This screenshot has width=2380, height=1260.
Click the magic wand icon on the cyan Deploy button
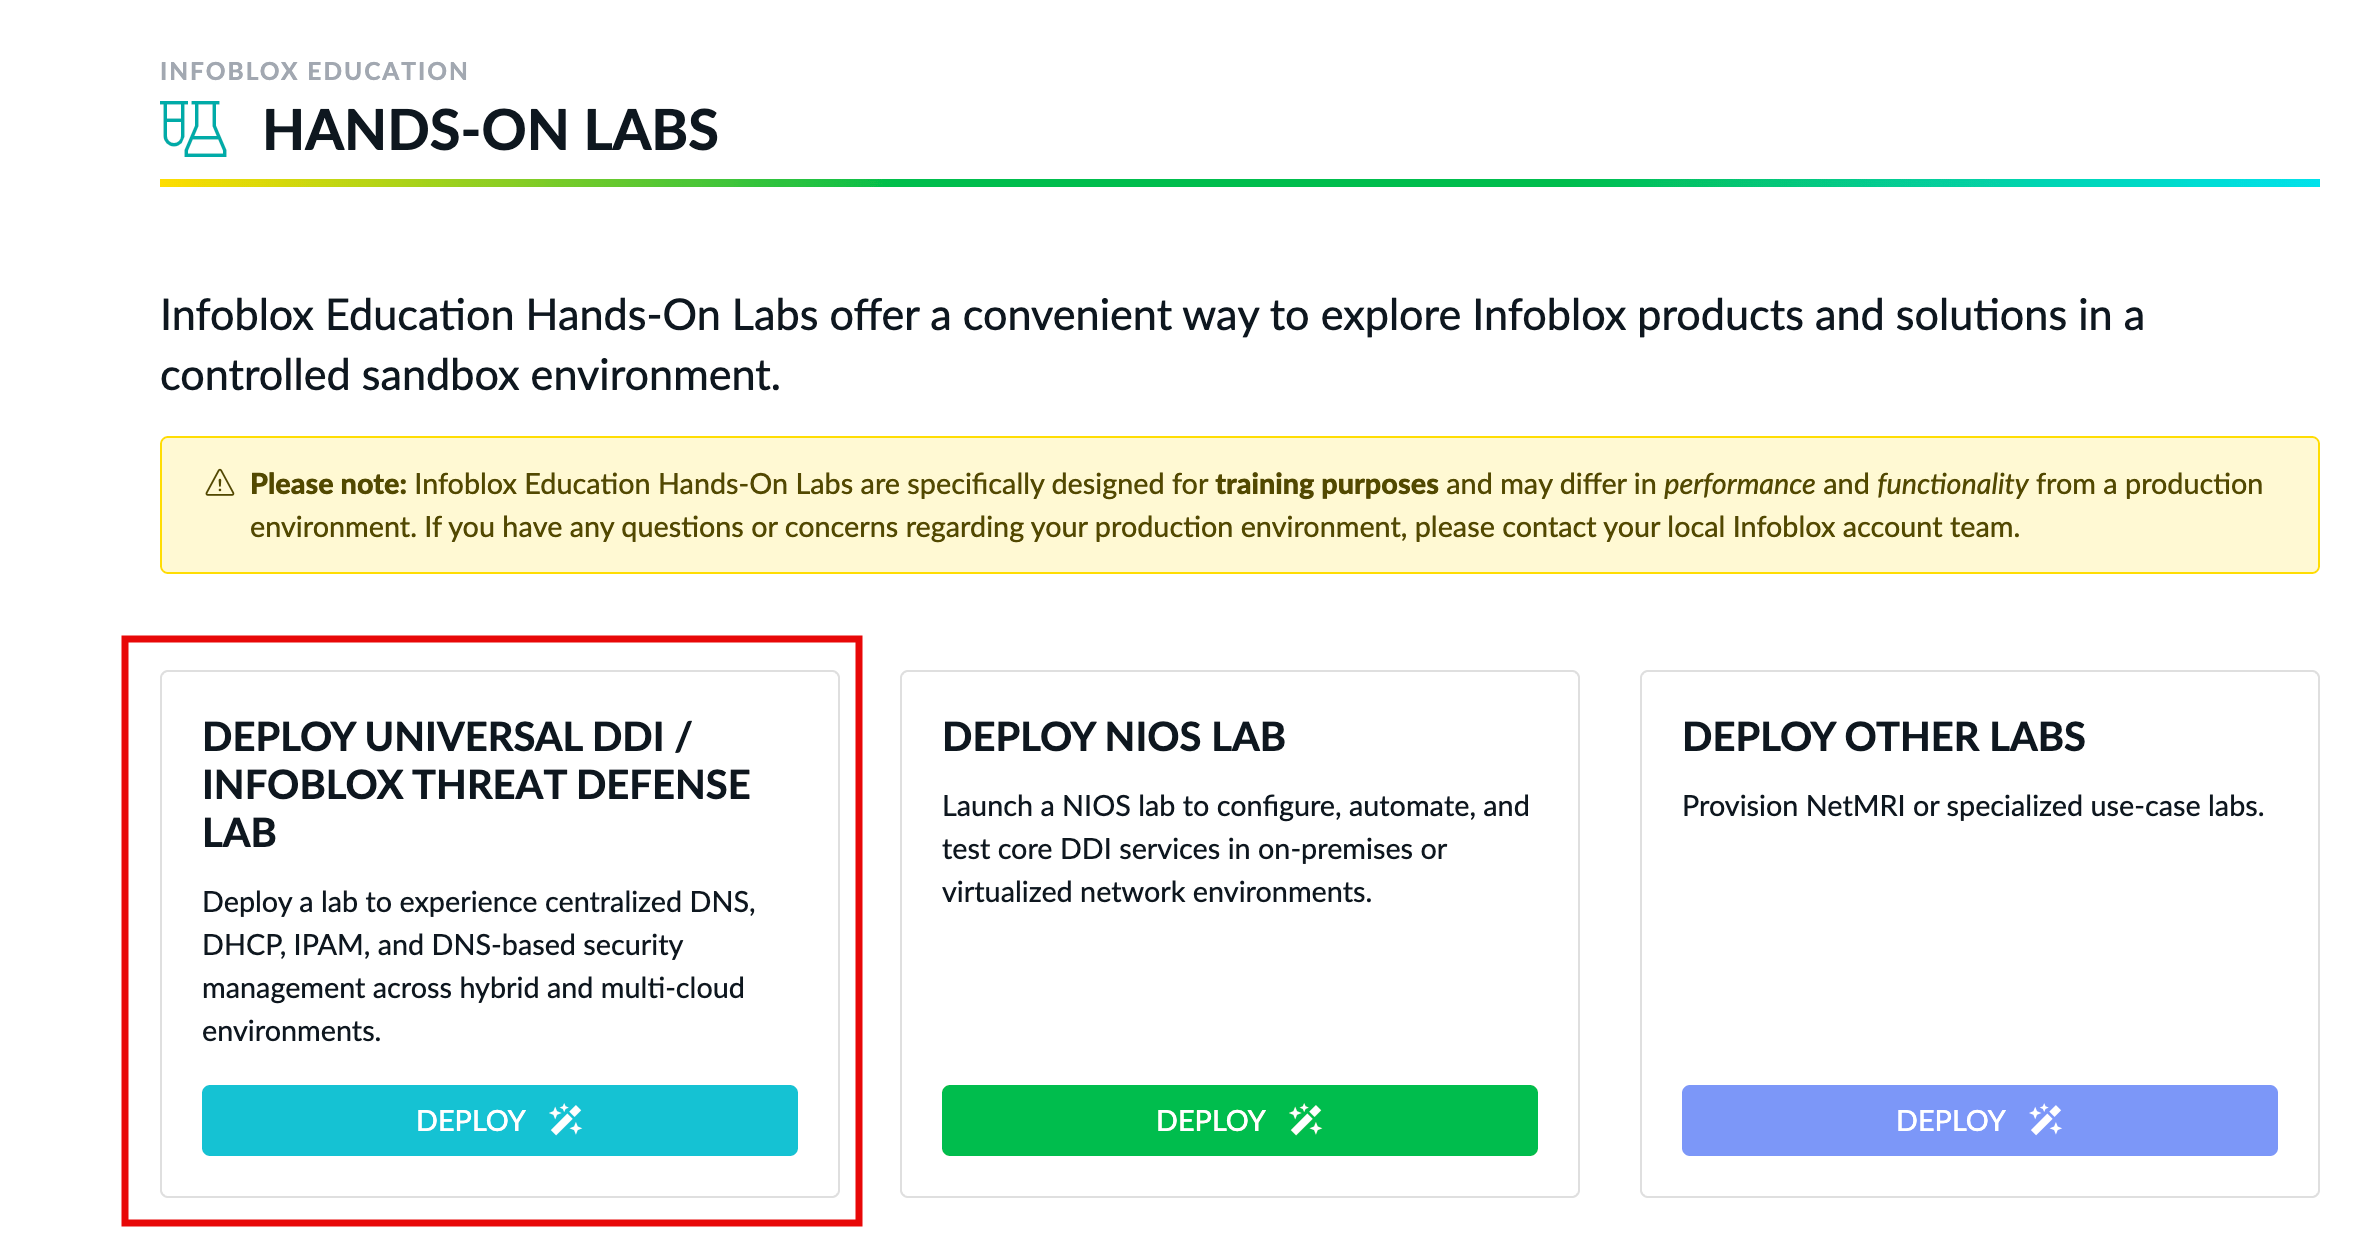point(566,1120)
